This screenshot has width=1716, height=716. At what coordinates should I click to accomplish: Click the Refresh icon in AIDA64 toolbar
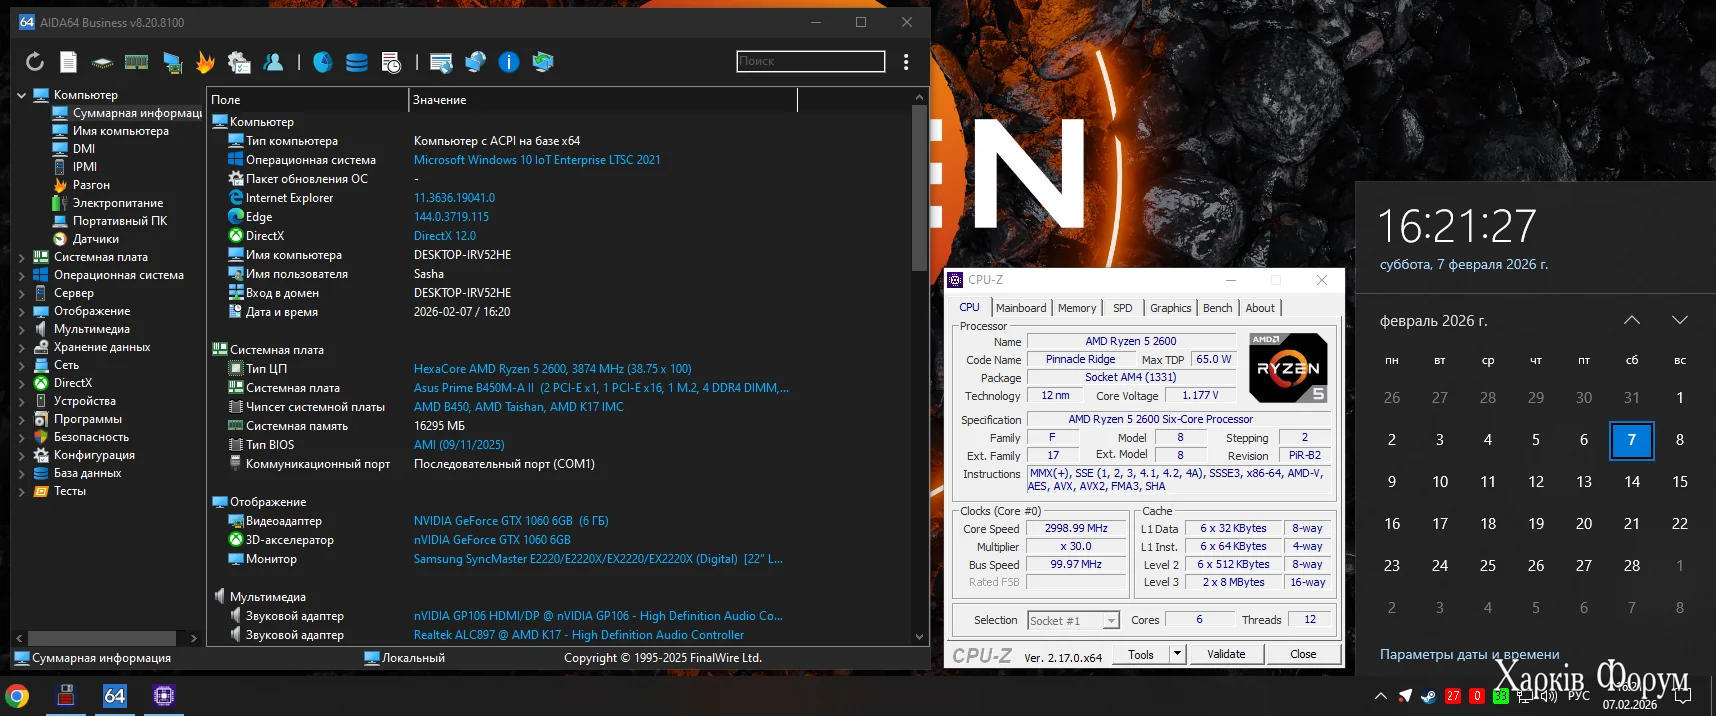[x=35, y=62]
